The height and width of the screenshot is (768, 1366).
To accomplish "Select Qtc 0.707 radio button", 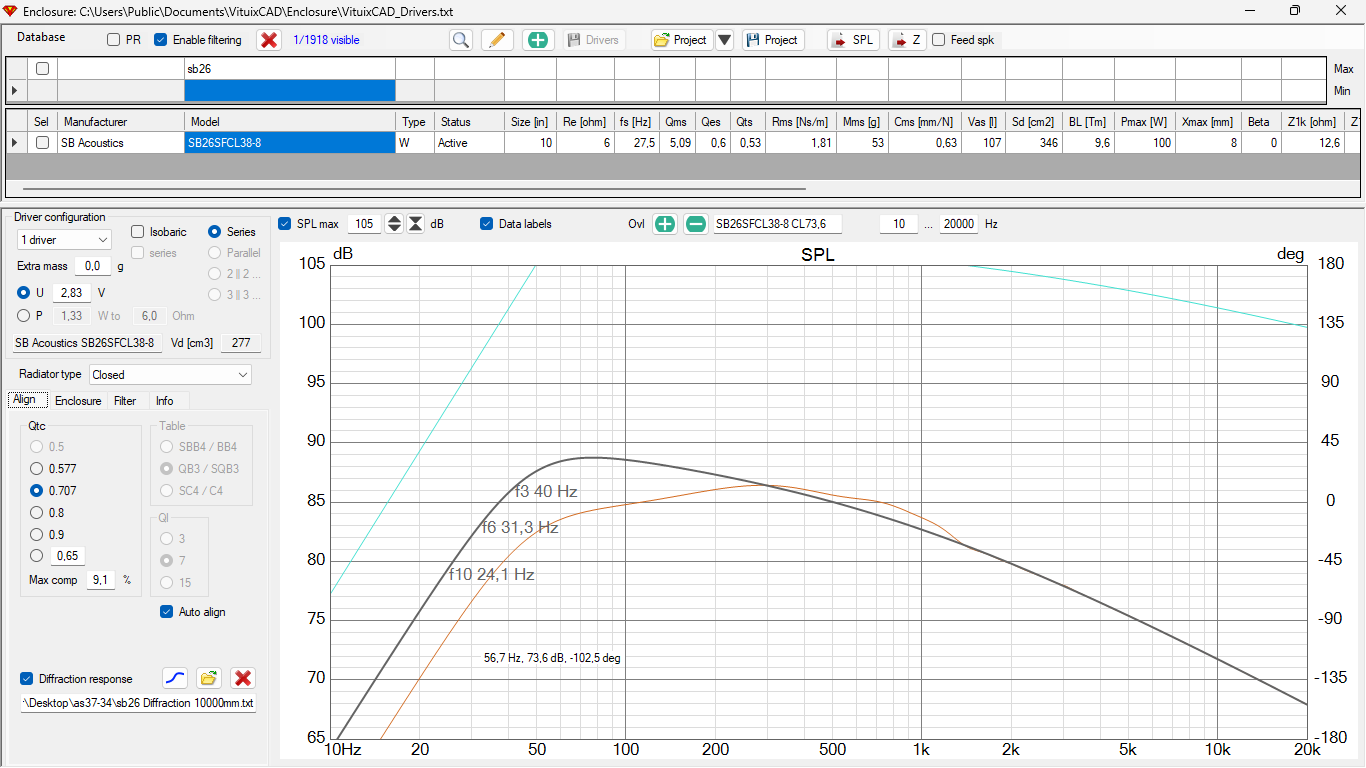I will (37, 491).
